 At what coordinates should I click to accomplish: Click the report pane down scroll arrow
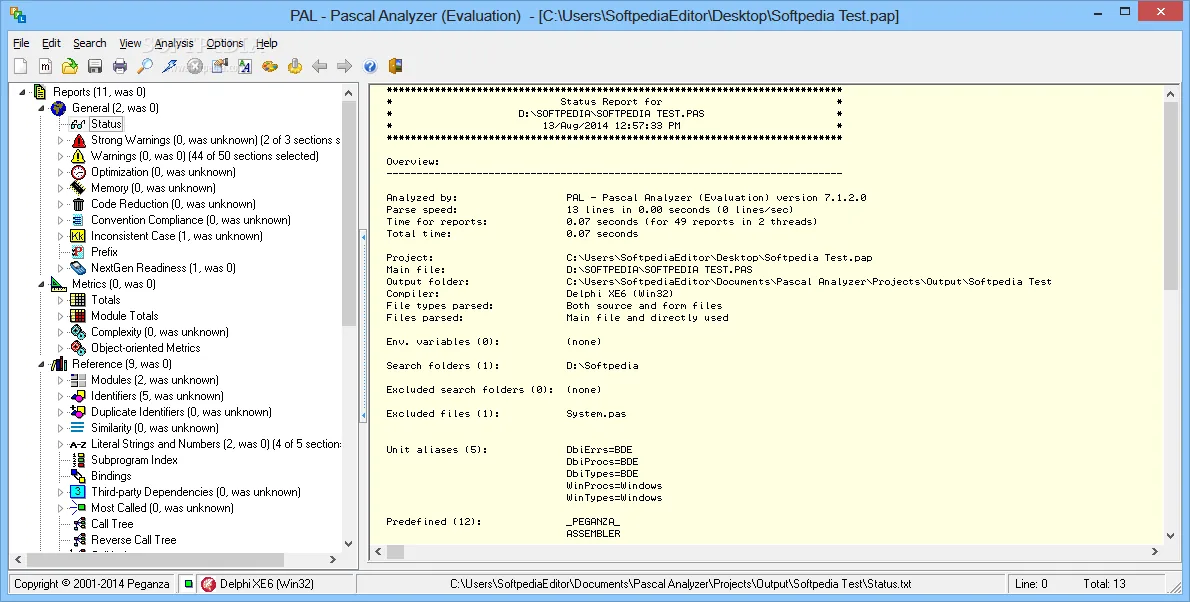(1171, 536)
